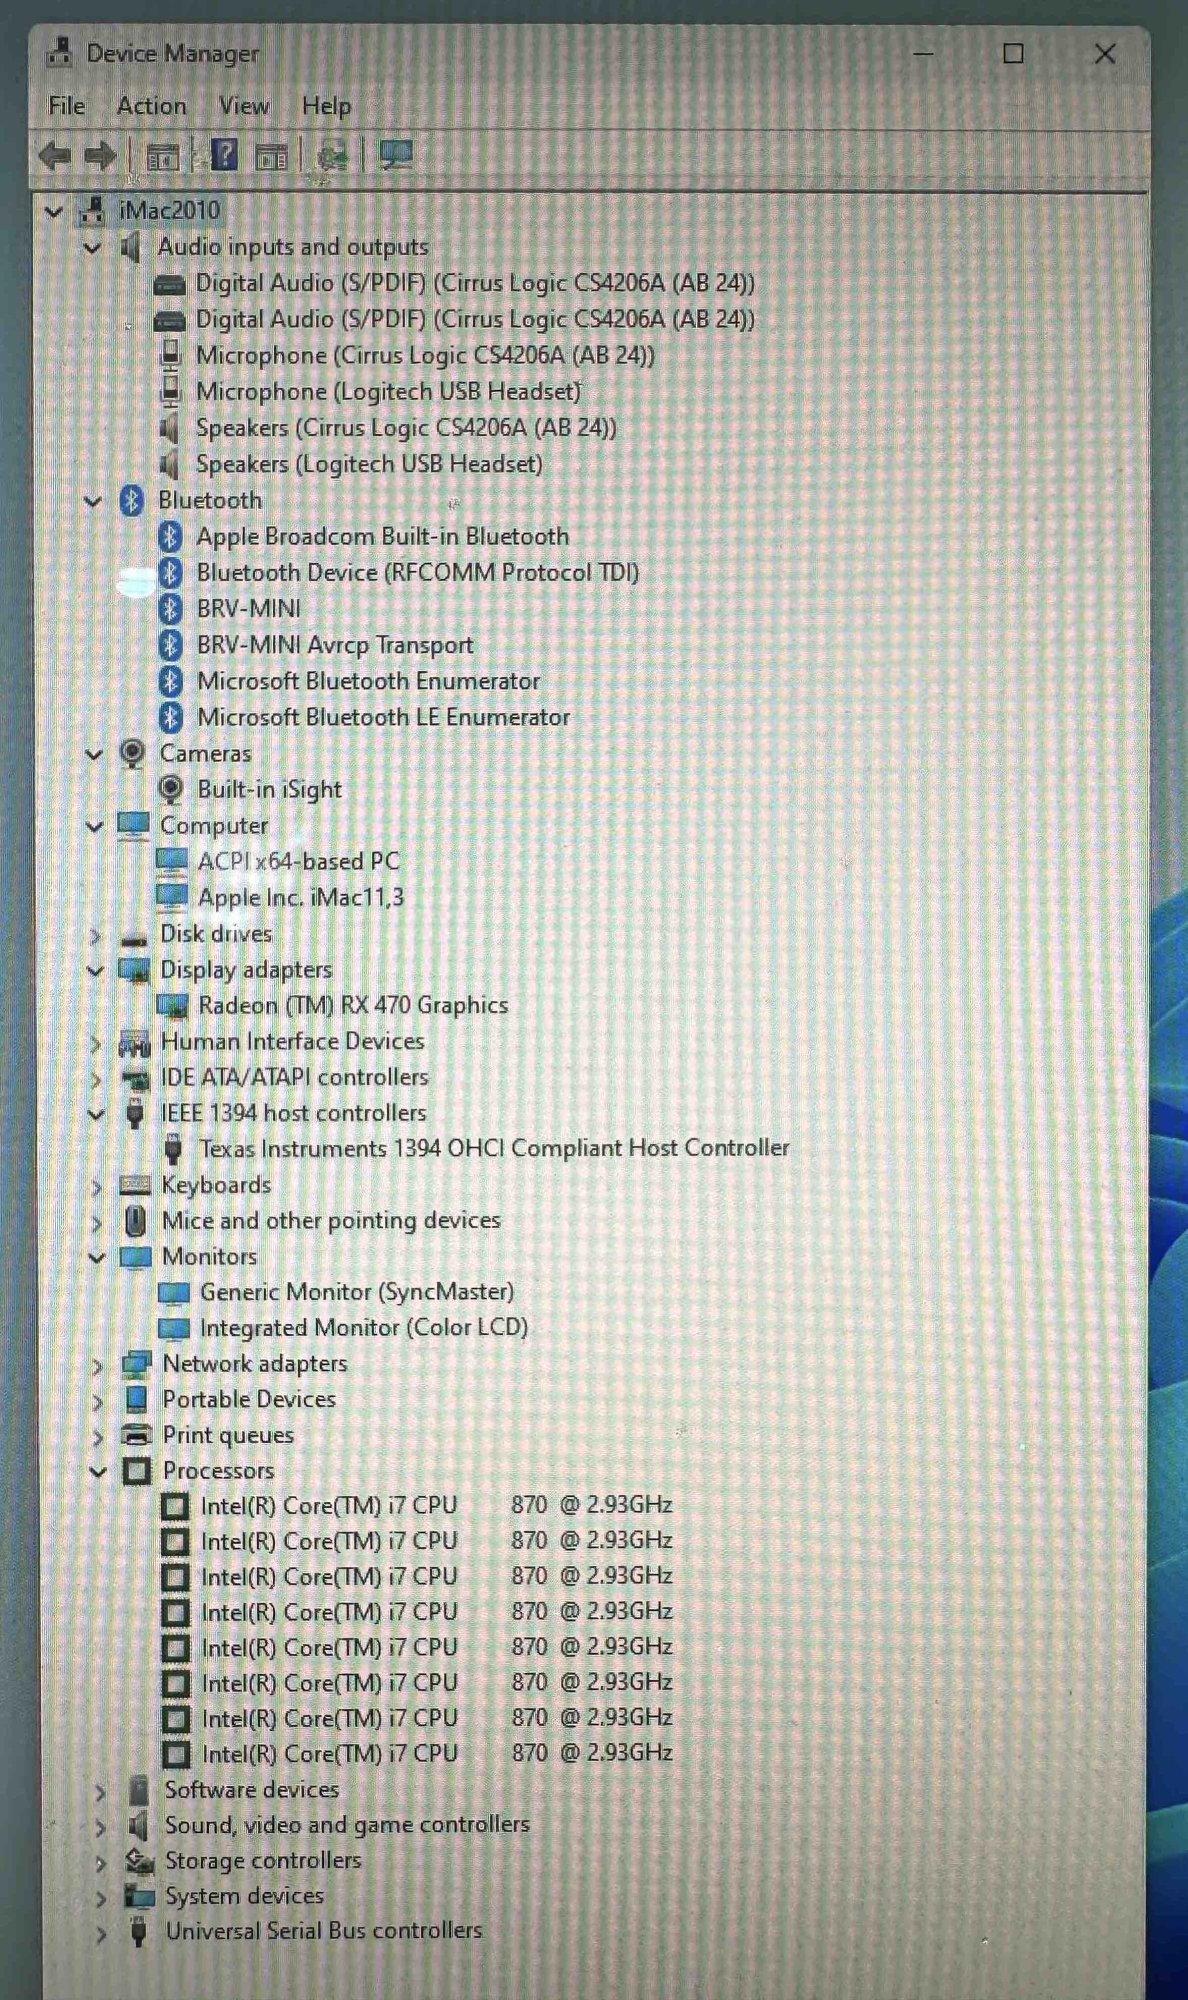Click the Keyboards category icon
The width and height of the screenshot is (1188, 2000).
click(x=135, y=1185)
